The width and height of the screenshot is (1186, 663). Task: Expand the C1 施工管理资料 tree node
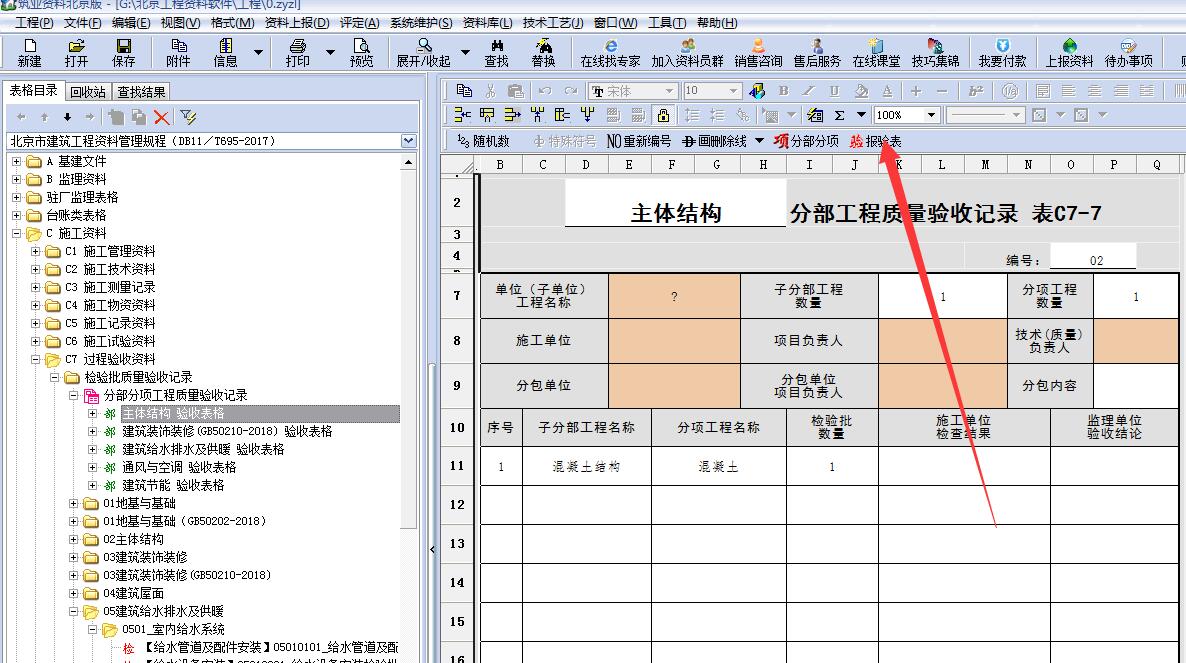tap(36, 251)
